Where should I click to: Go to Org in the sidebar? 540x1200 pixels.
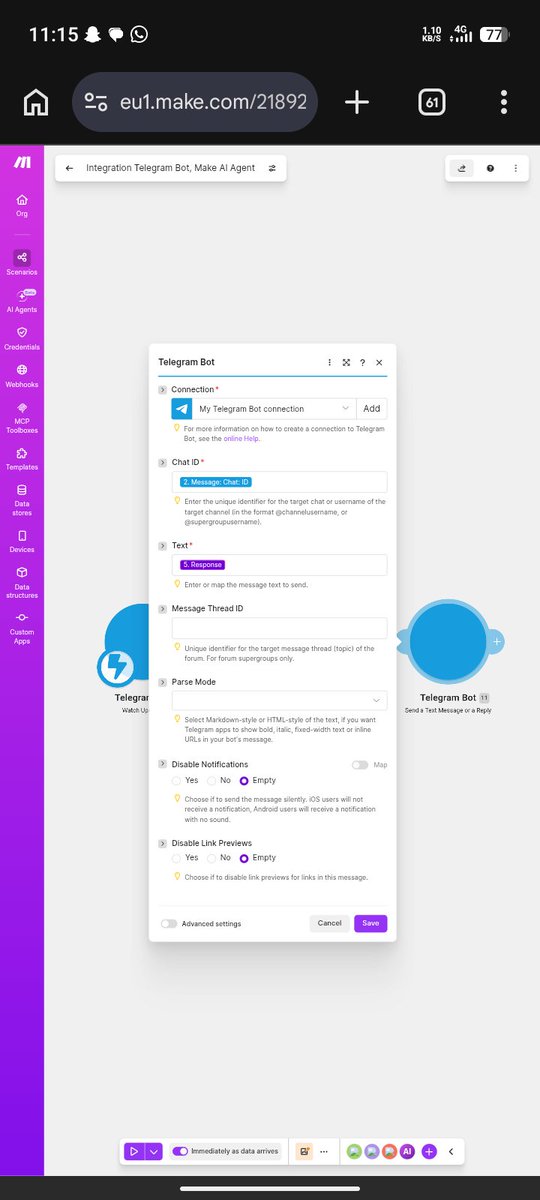tap(22, 205)
